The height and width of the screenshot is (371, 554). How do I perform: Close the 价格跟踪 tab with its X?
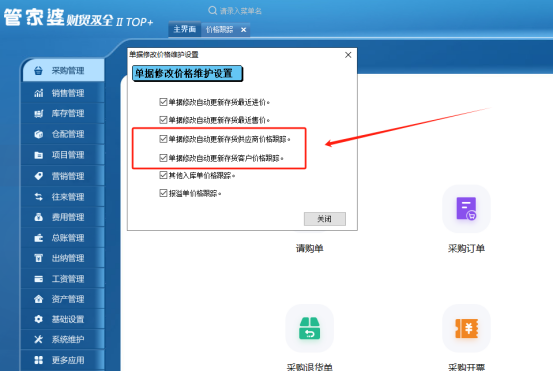243,30
